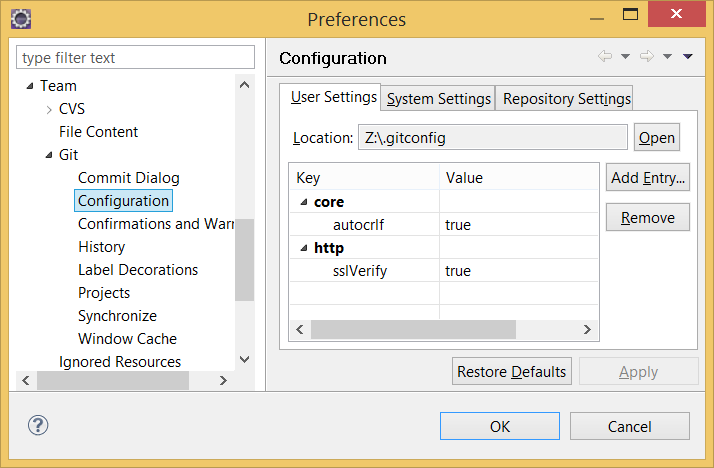
Task: Maximize the Preferences window
Action: (x=631, y=14)
